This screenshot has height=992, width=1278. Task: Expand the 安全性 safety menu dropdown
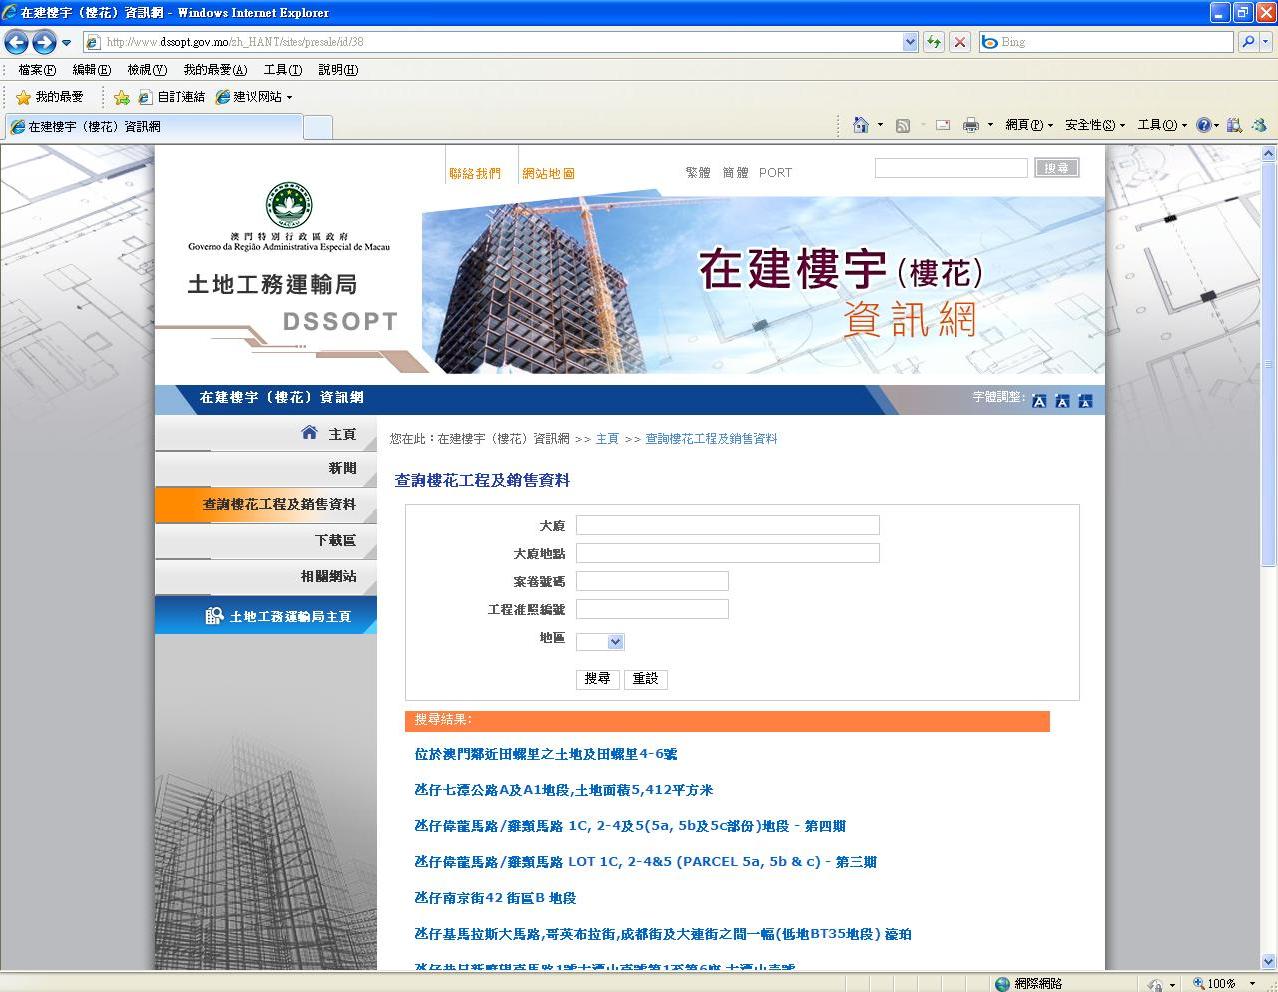tap(1094, 125)
